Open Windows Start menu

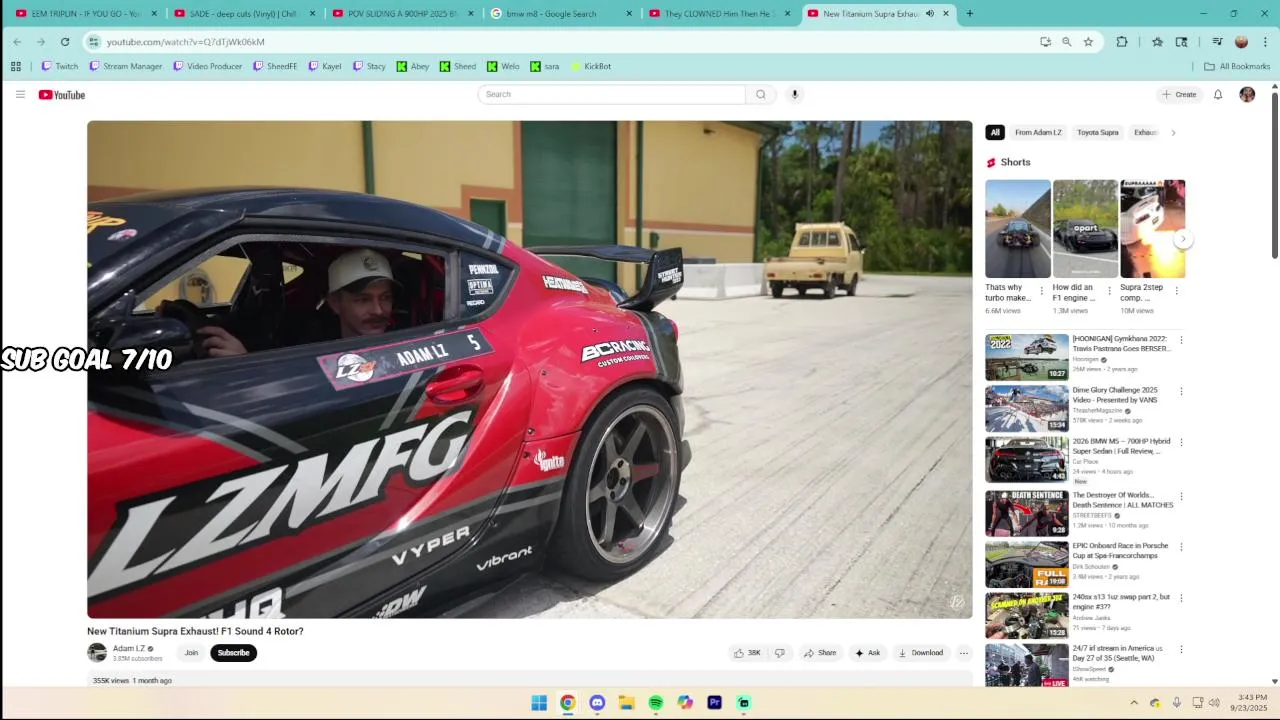pos(539,703)
